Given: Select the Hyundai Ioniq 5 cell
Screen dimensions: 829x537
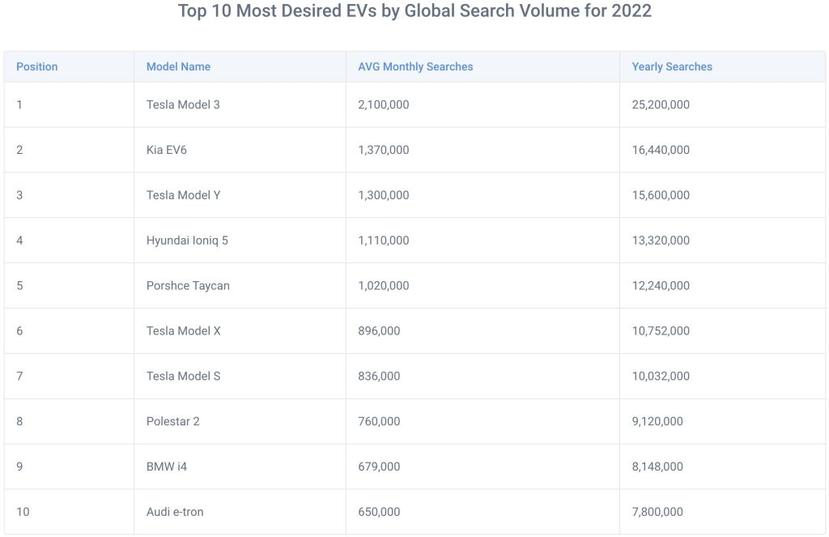Looking at the screenshot, I should pos(187,240).
